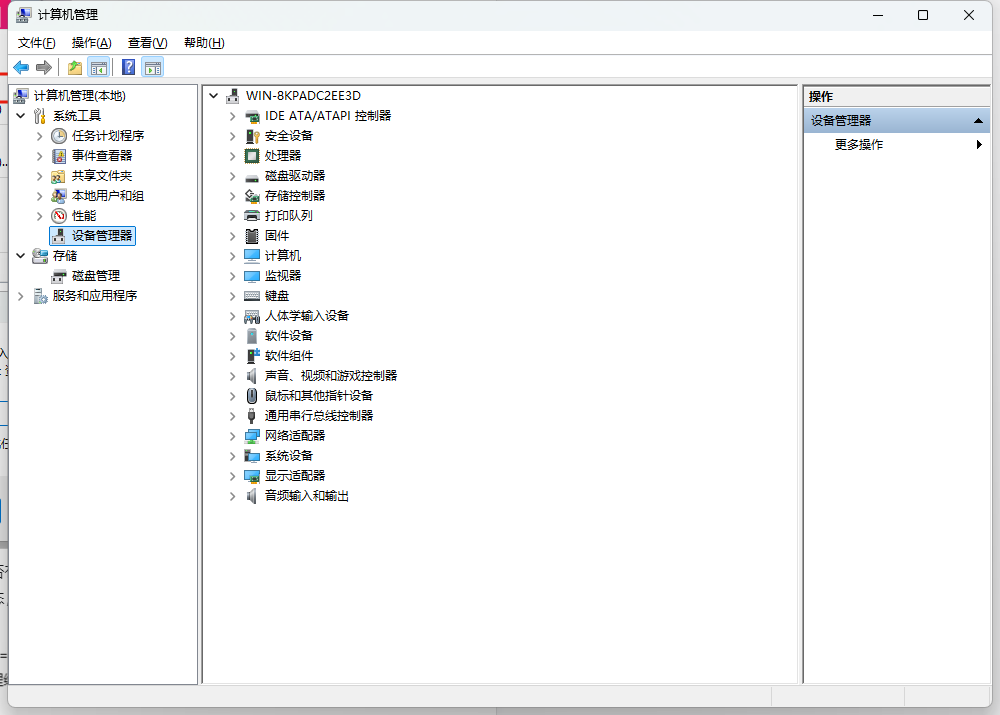Toggle the Show/Hide Console Tree toolbar button
Screen dimensions: 1000x715
(x=99, y=67)
